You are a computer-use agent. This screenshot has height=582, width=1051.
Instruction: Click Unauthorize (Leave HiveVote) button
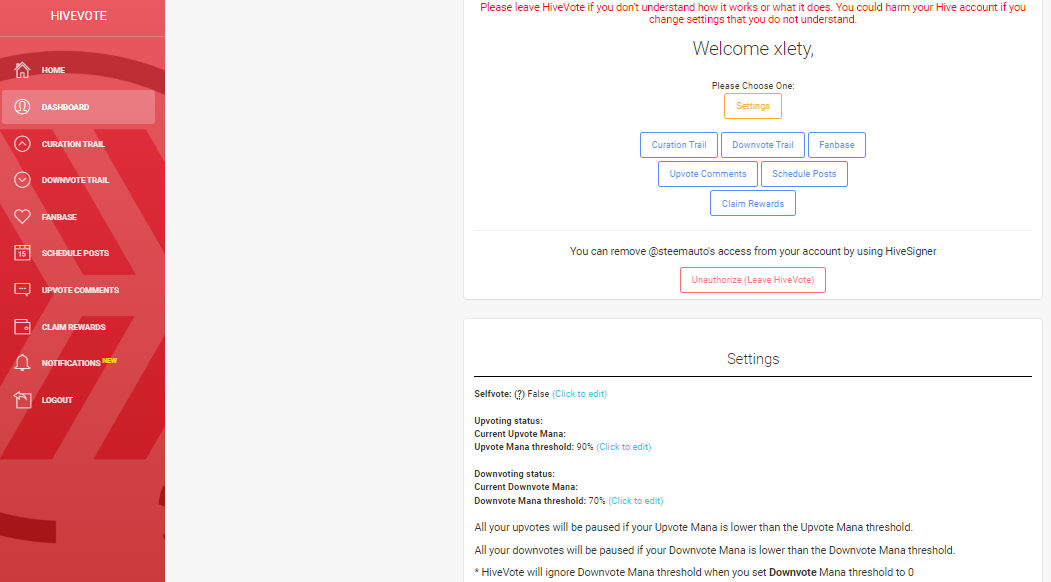pyautogui.click(x=753, y=280)
